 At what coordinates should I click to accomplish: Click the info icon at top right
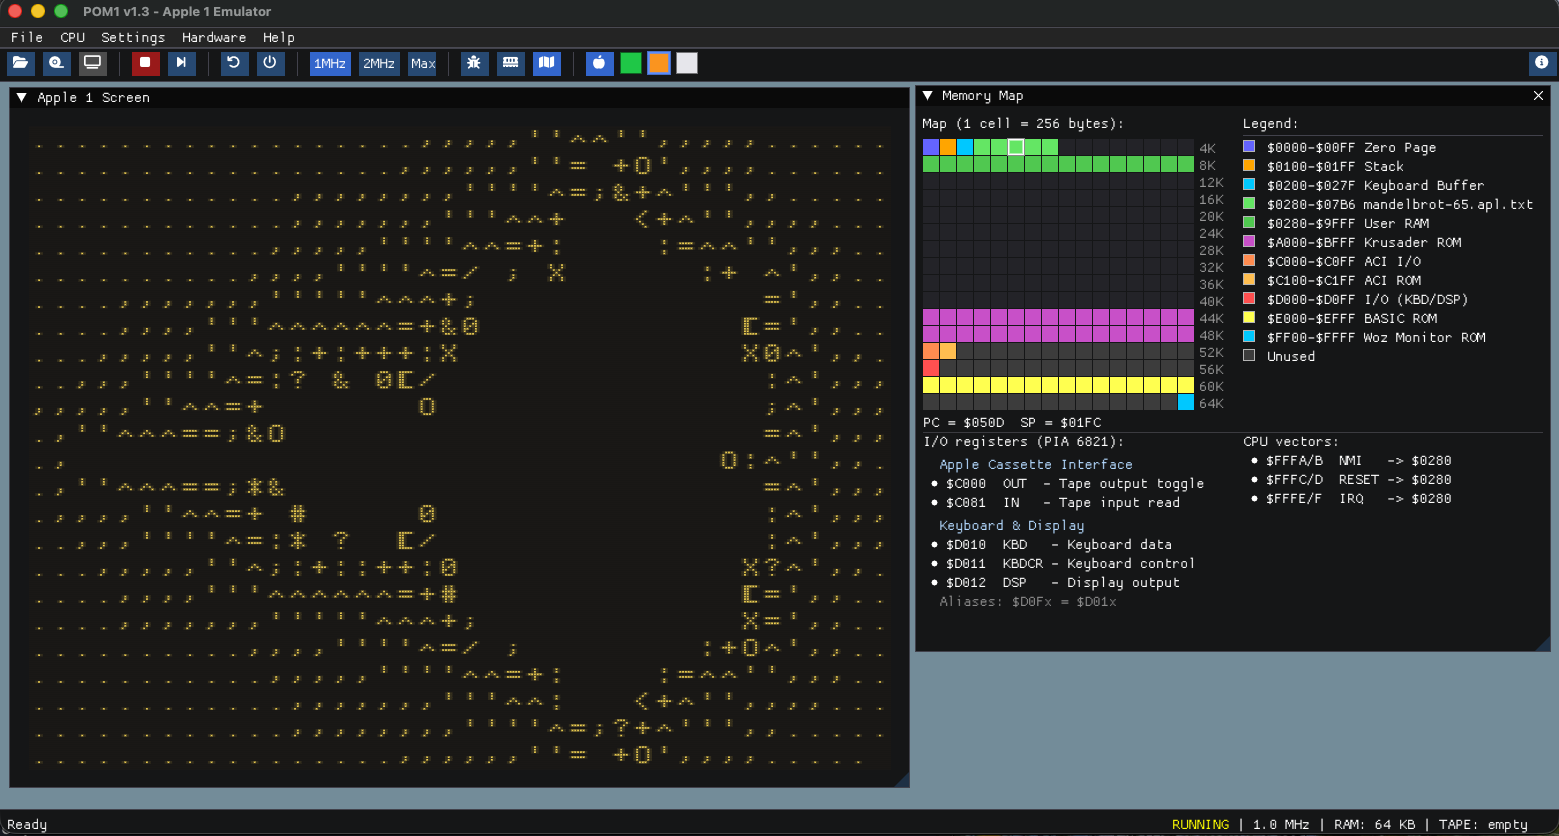pos(1541,63)
